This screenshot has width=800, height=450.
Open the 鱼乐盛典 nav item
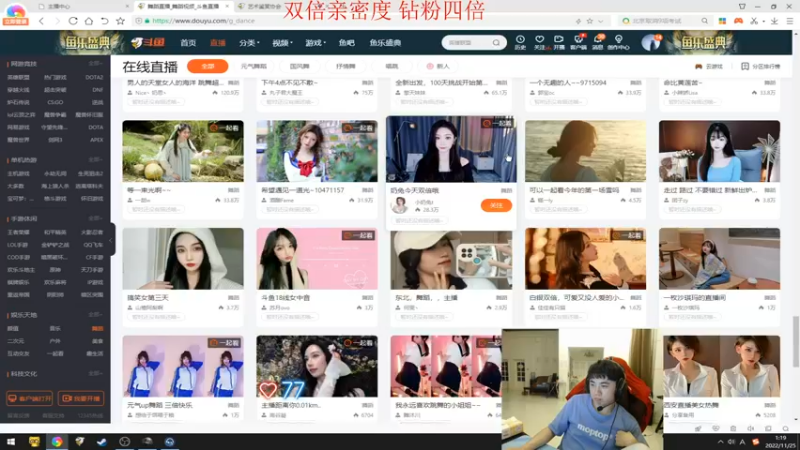click(x=385, y=43)
